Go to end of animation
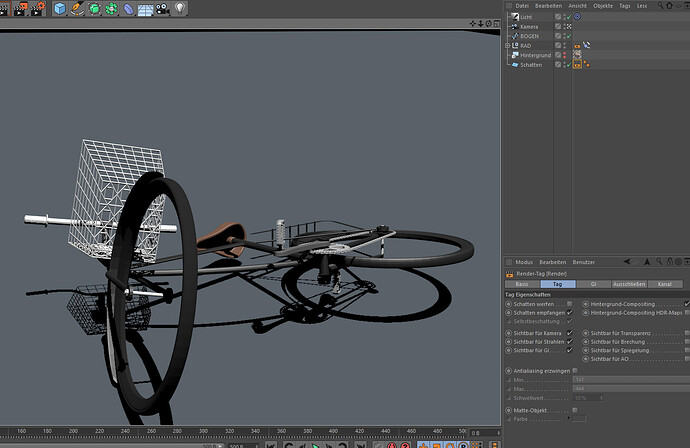The width and height of the screenshot is (690, 448). (x=360, y=445)
